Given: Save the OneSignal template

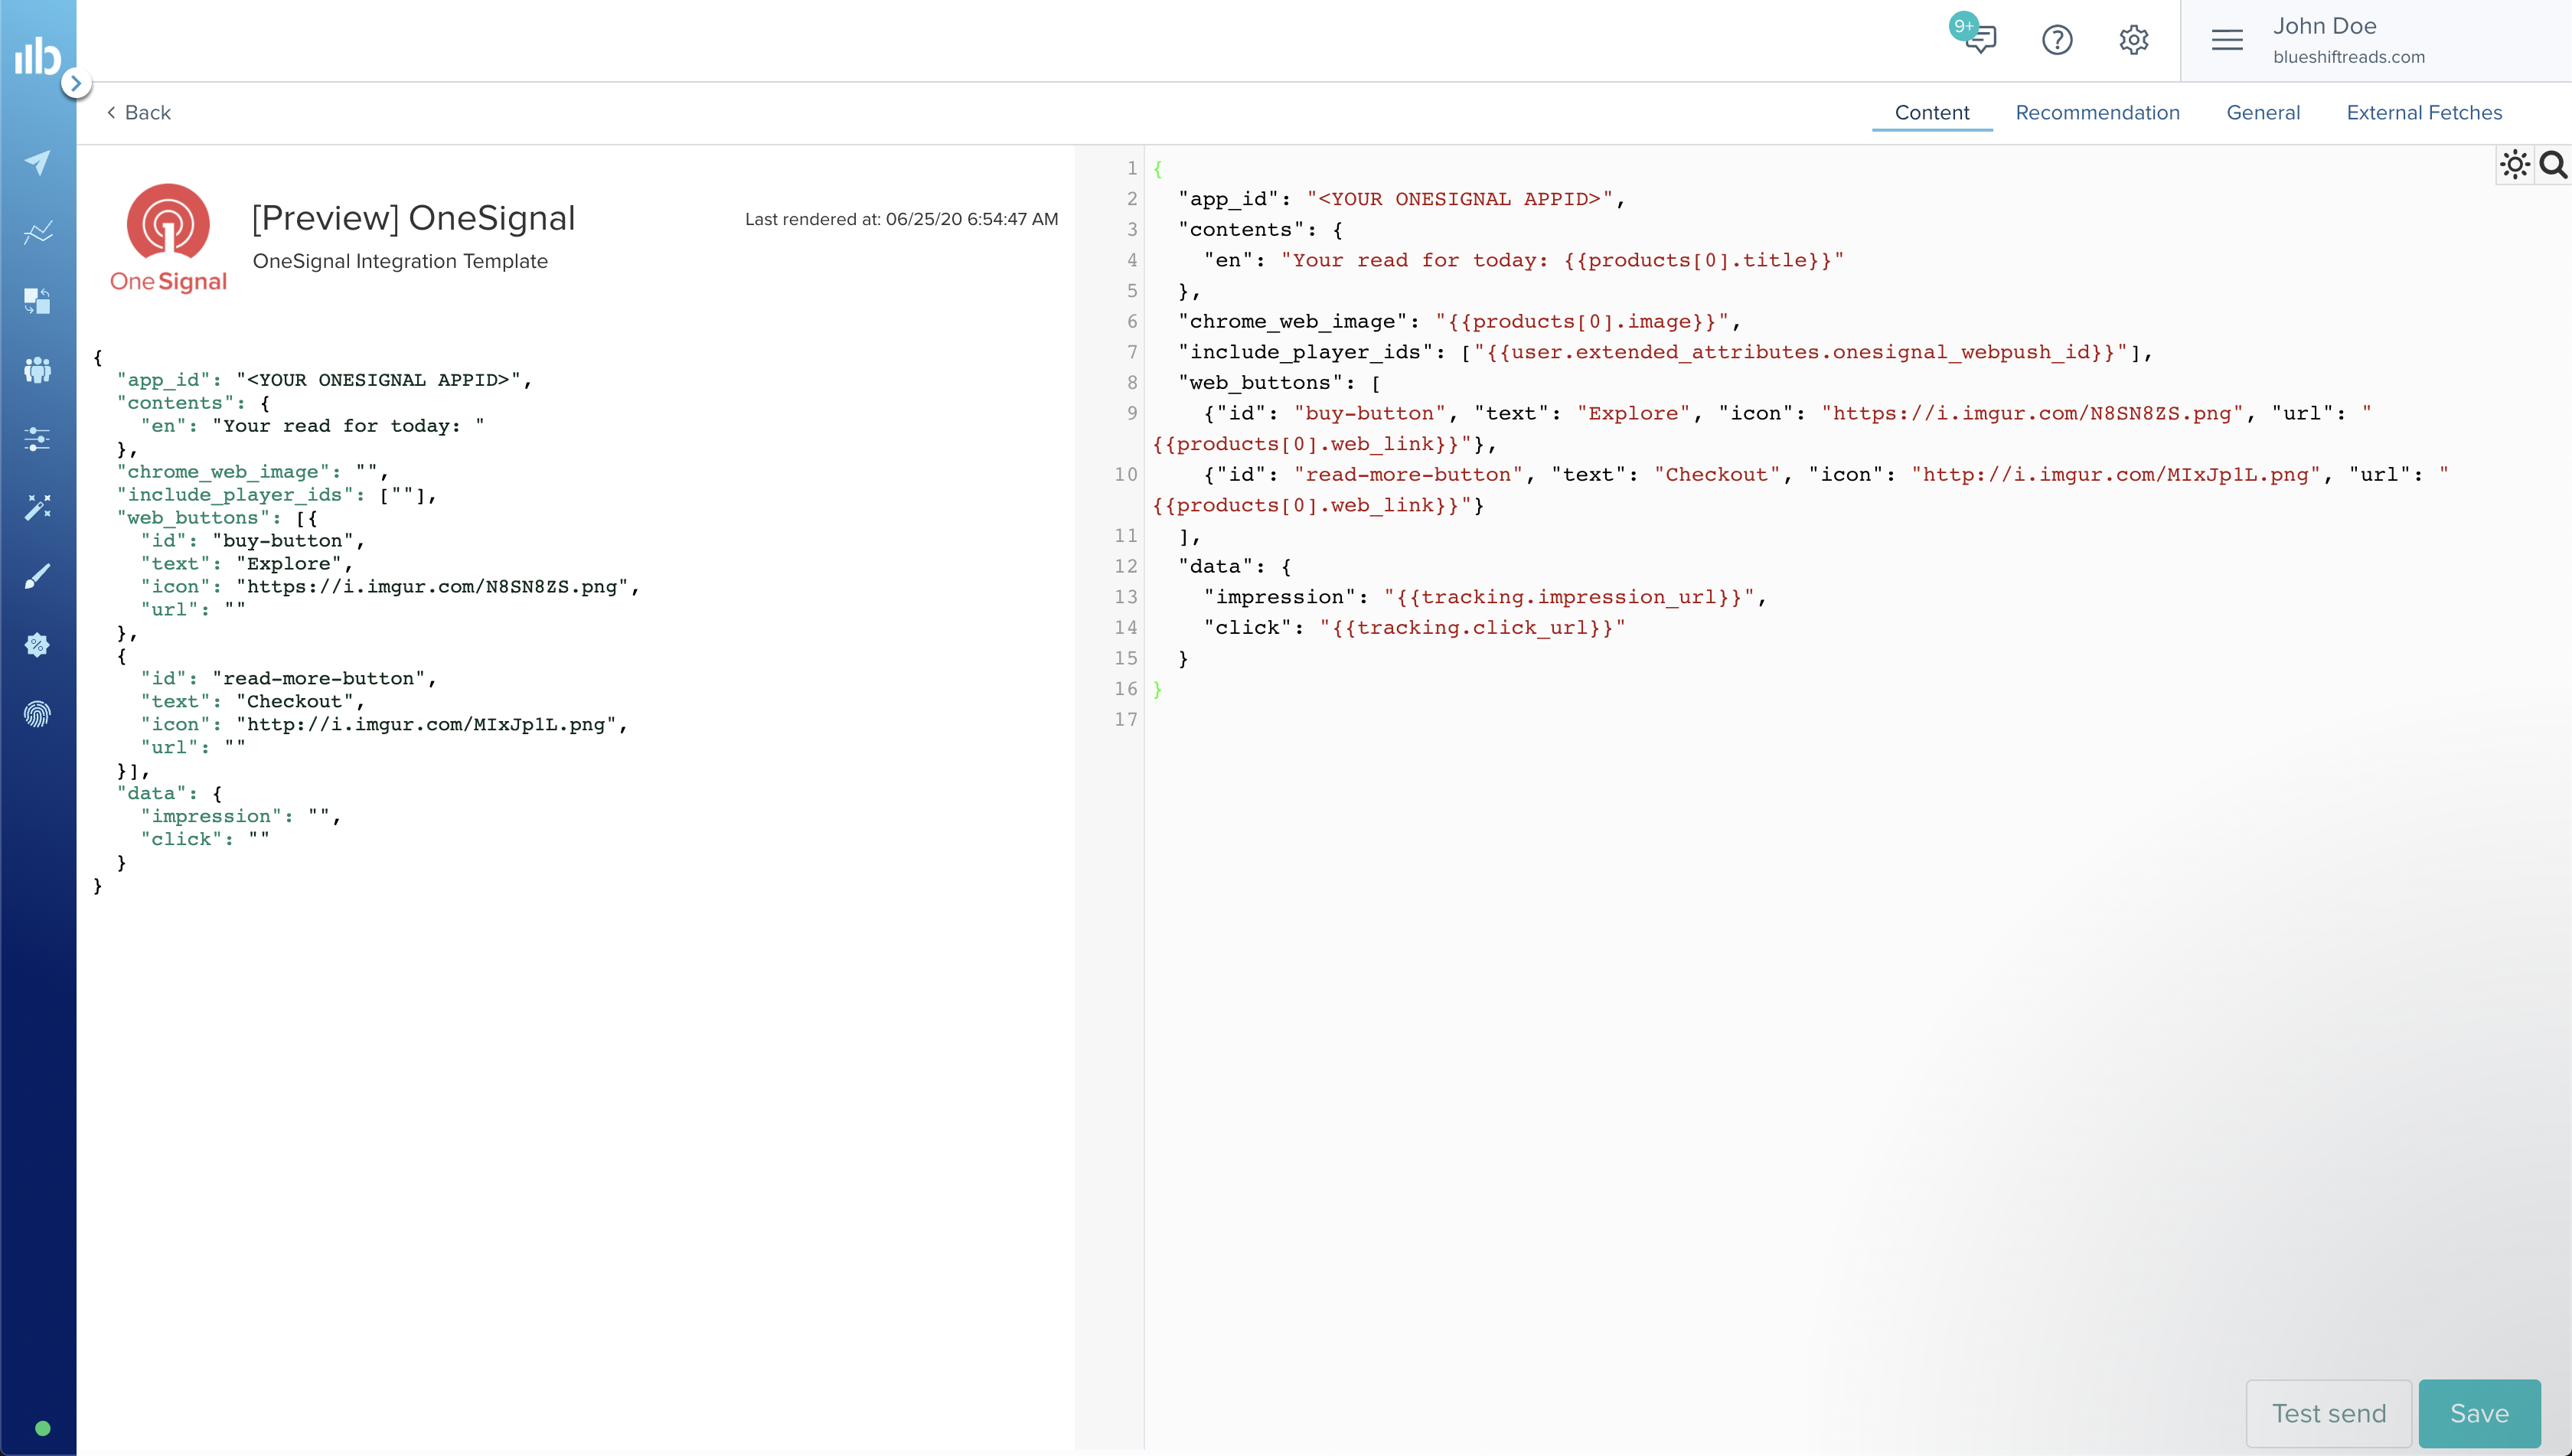Looking at the screenshot, I should pyautogui.click(x=2479, y=1413).
